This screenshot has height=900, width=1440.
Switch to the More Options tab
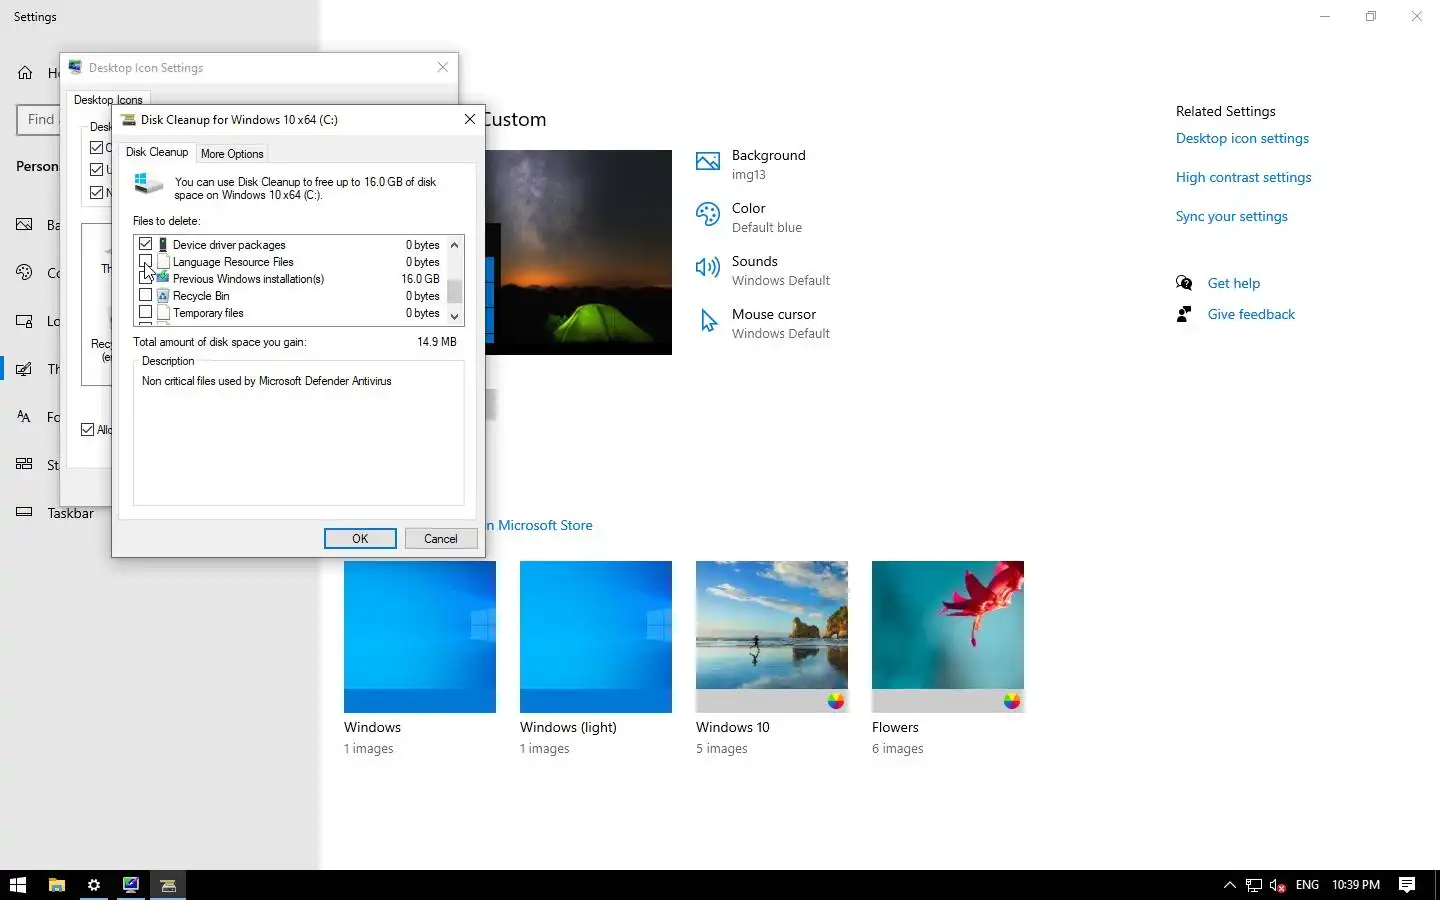point(232,154)
